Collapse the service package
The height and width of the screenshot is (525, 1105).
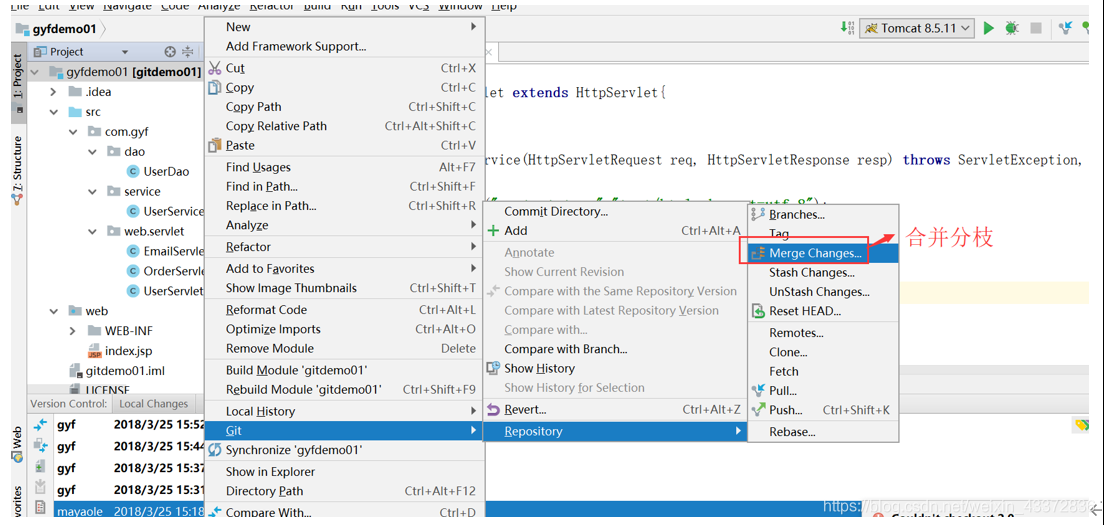coord(93,191)
